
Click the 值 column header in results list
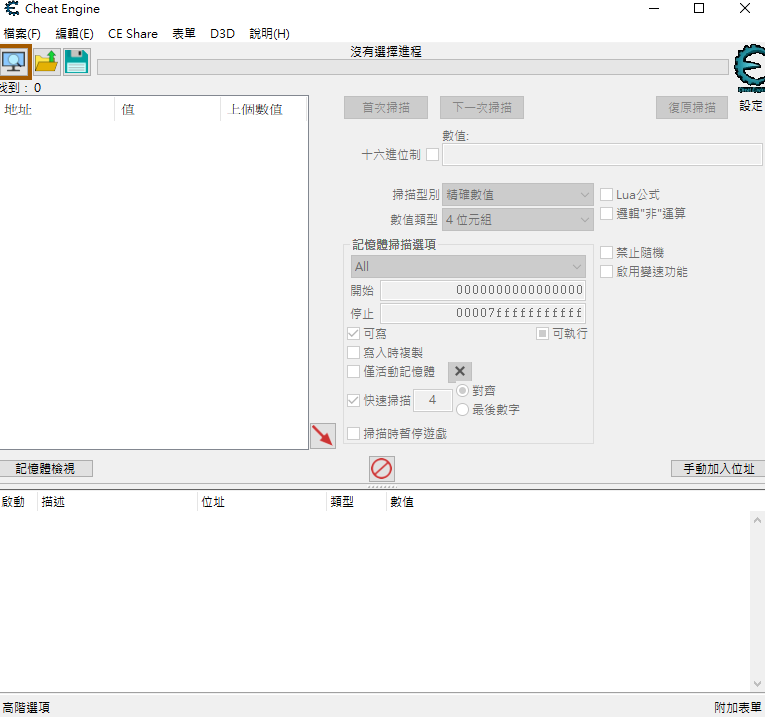(x=168, y=109)
